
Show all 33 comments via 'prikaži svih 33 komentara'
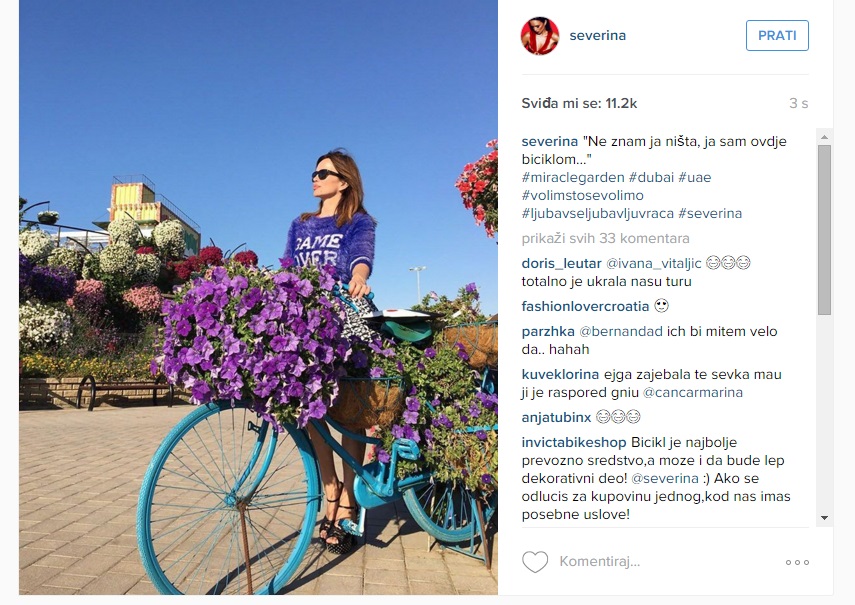605,238
